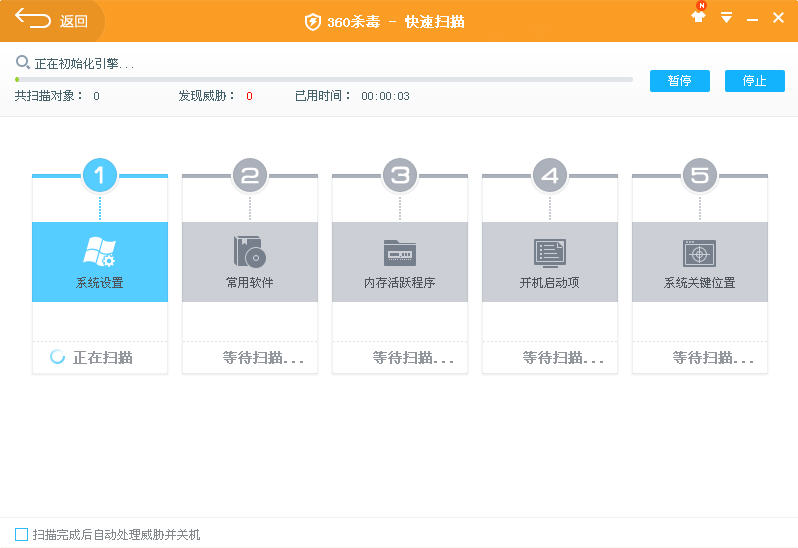
Task: Stop the scan with the 停止 button
Action: click(x=754, y=81)
